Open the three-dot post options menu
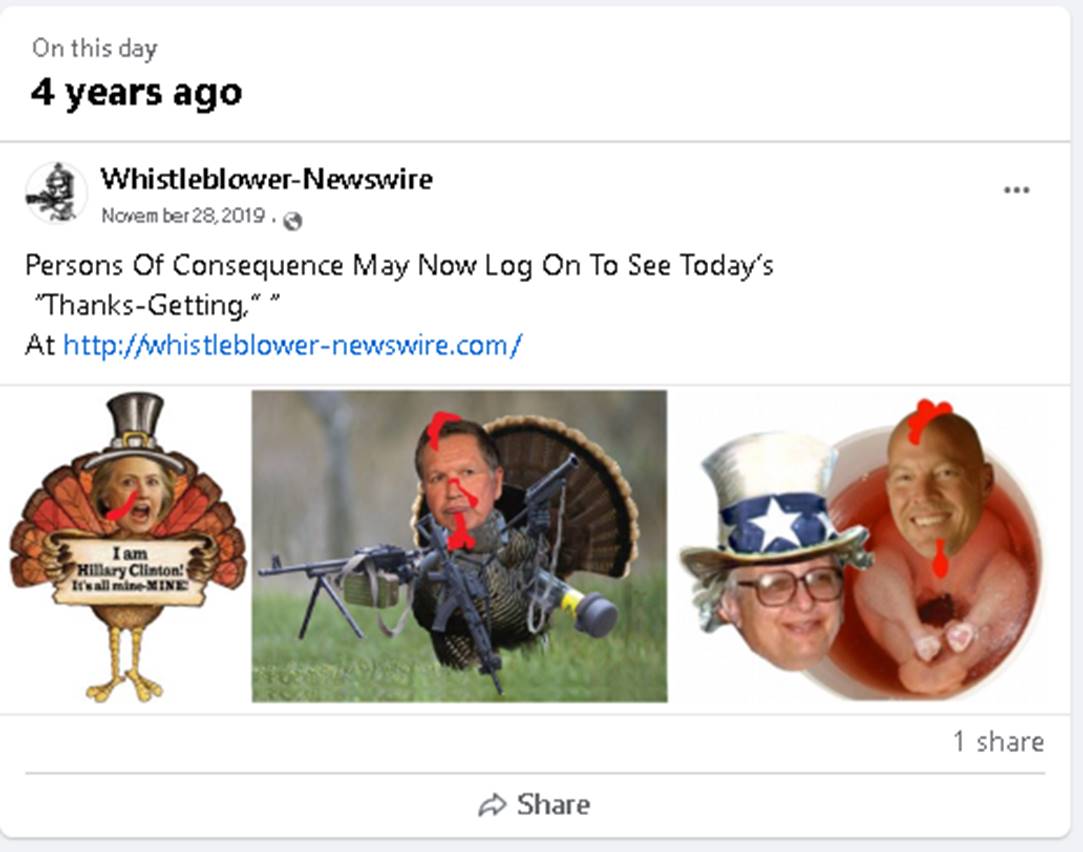 point(1016,190)
